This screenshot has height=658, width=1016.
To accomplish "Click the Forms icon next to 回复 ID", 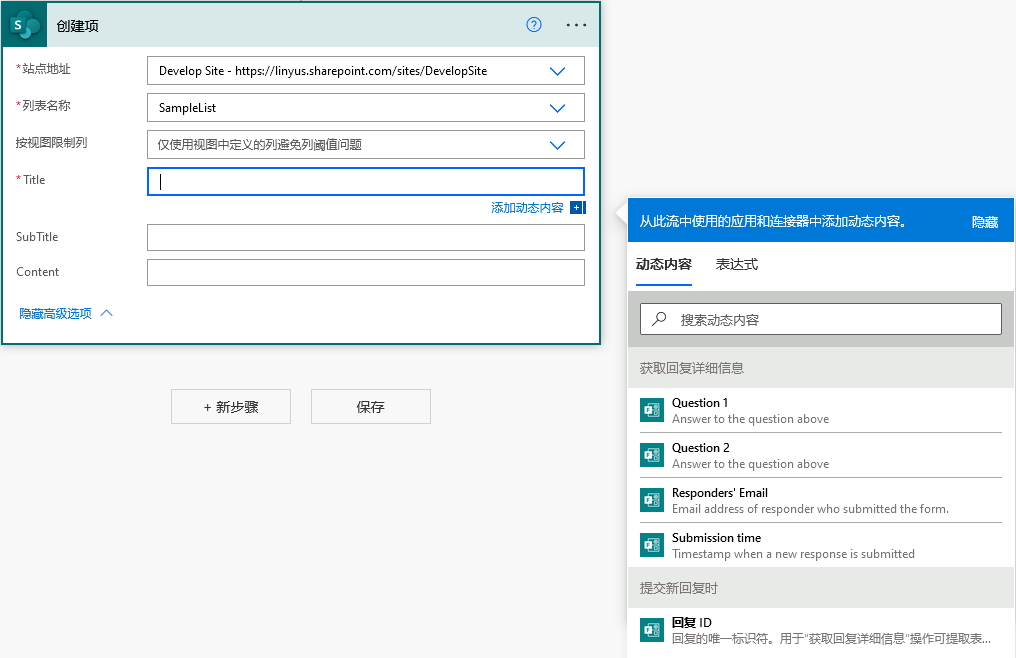I will 652,630.
